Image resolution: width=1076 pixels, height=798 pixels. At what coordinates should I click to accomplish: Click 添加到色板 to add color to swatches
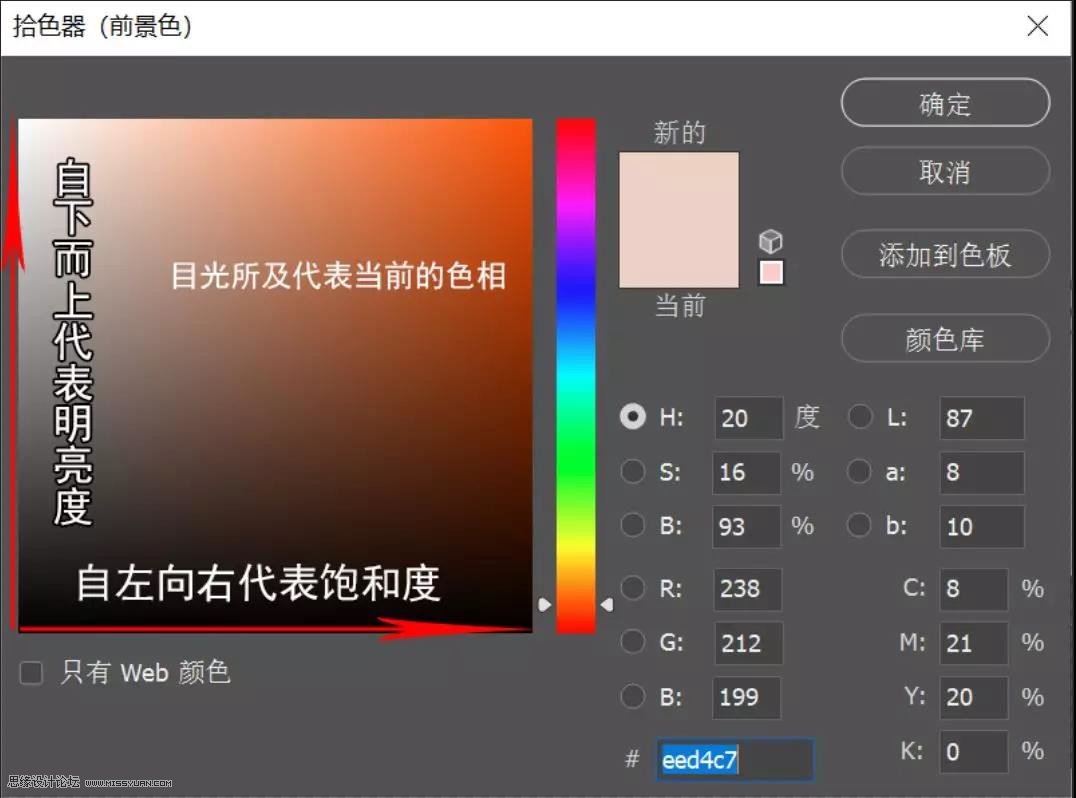(x=943, y=255)
